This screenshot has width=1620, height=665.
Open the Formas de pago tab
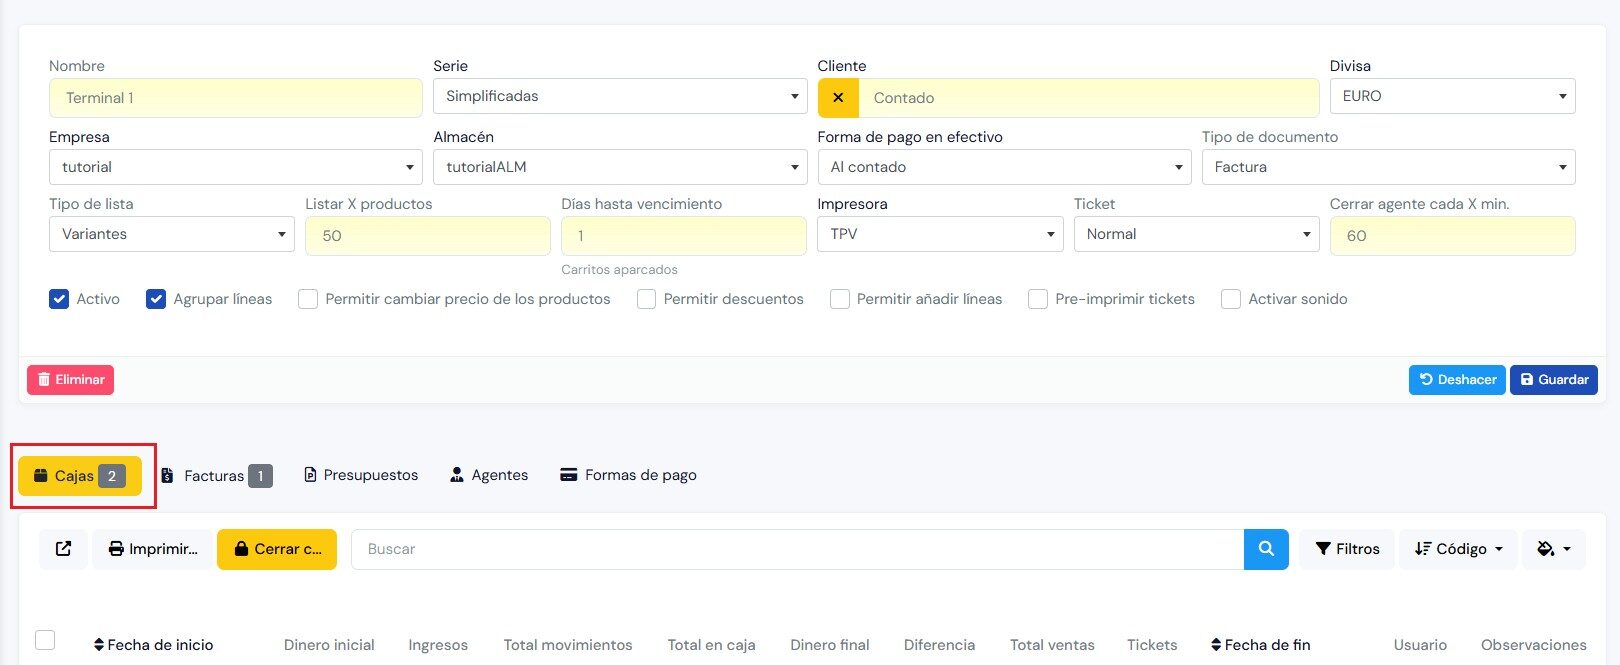coord(628,475)
